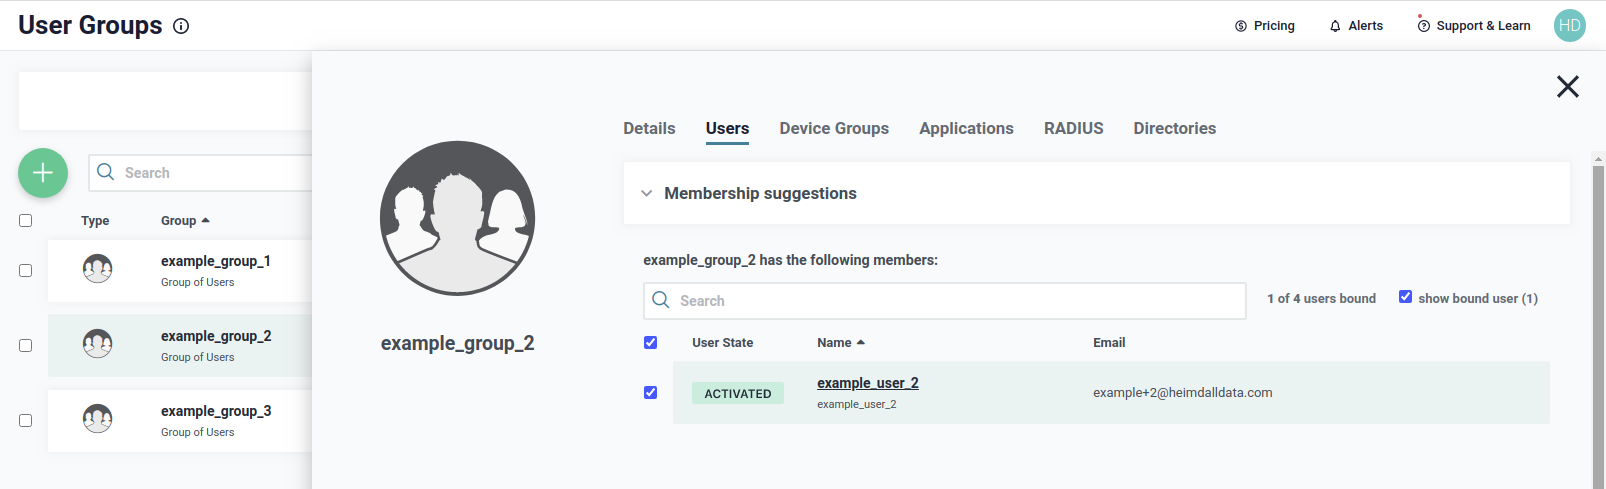Tick the checkbox for example_group_1

[x=26, y=270]
